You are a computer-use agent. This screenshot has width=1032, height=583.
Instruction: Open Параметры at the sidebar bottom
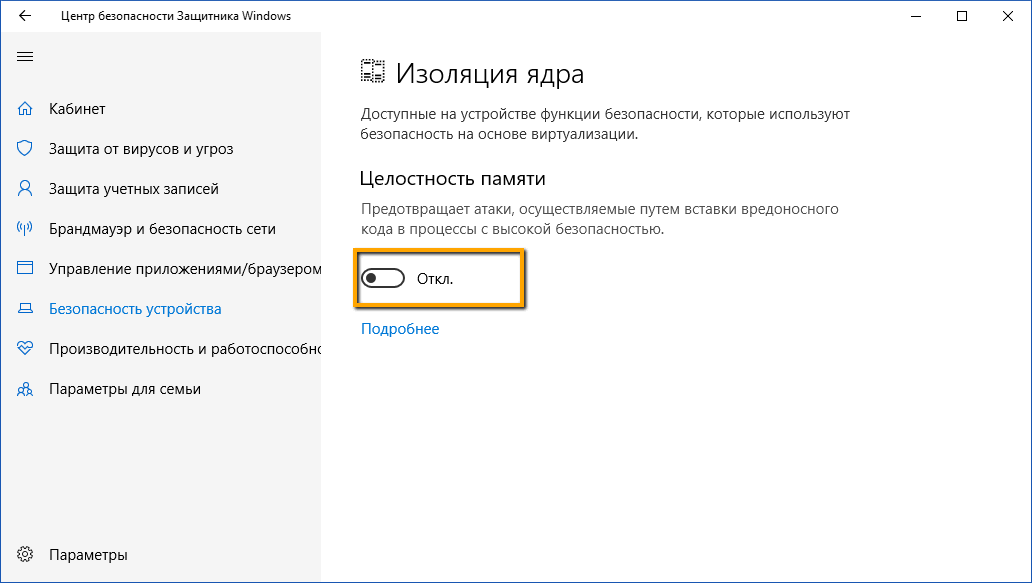(88, 555)
